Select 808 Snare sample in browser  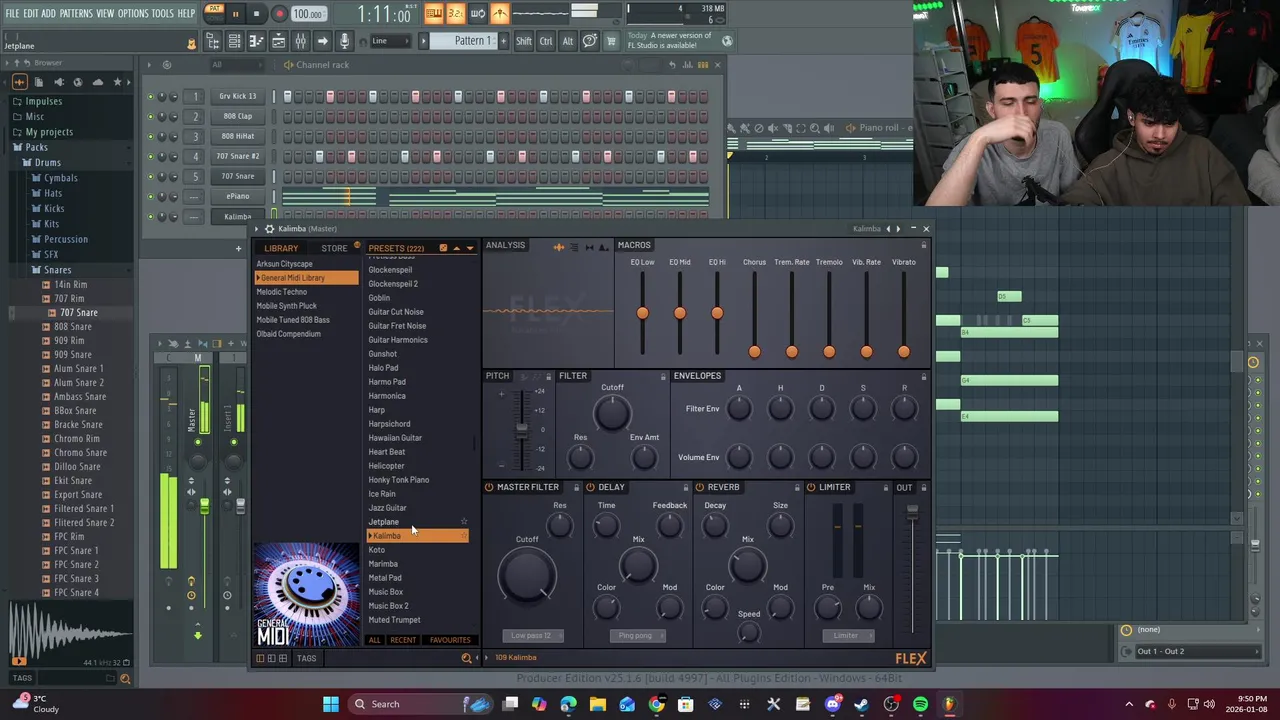click(x=73, y=327)
